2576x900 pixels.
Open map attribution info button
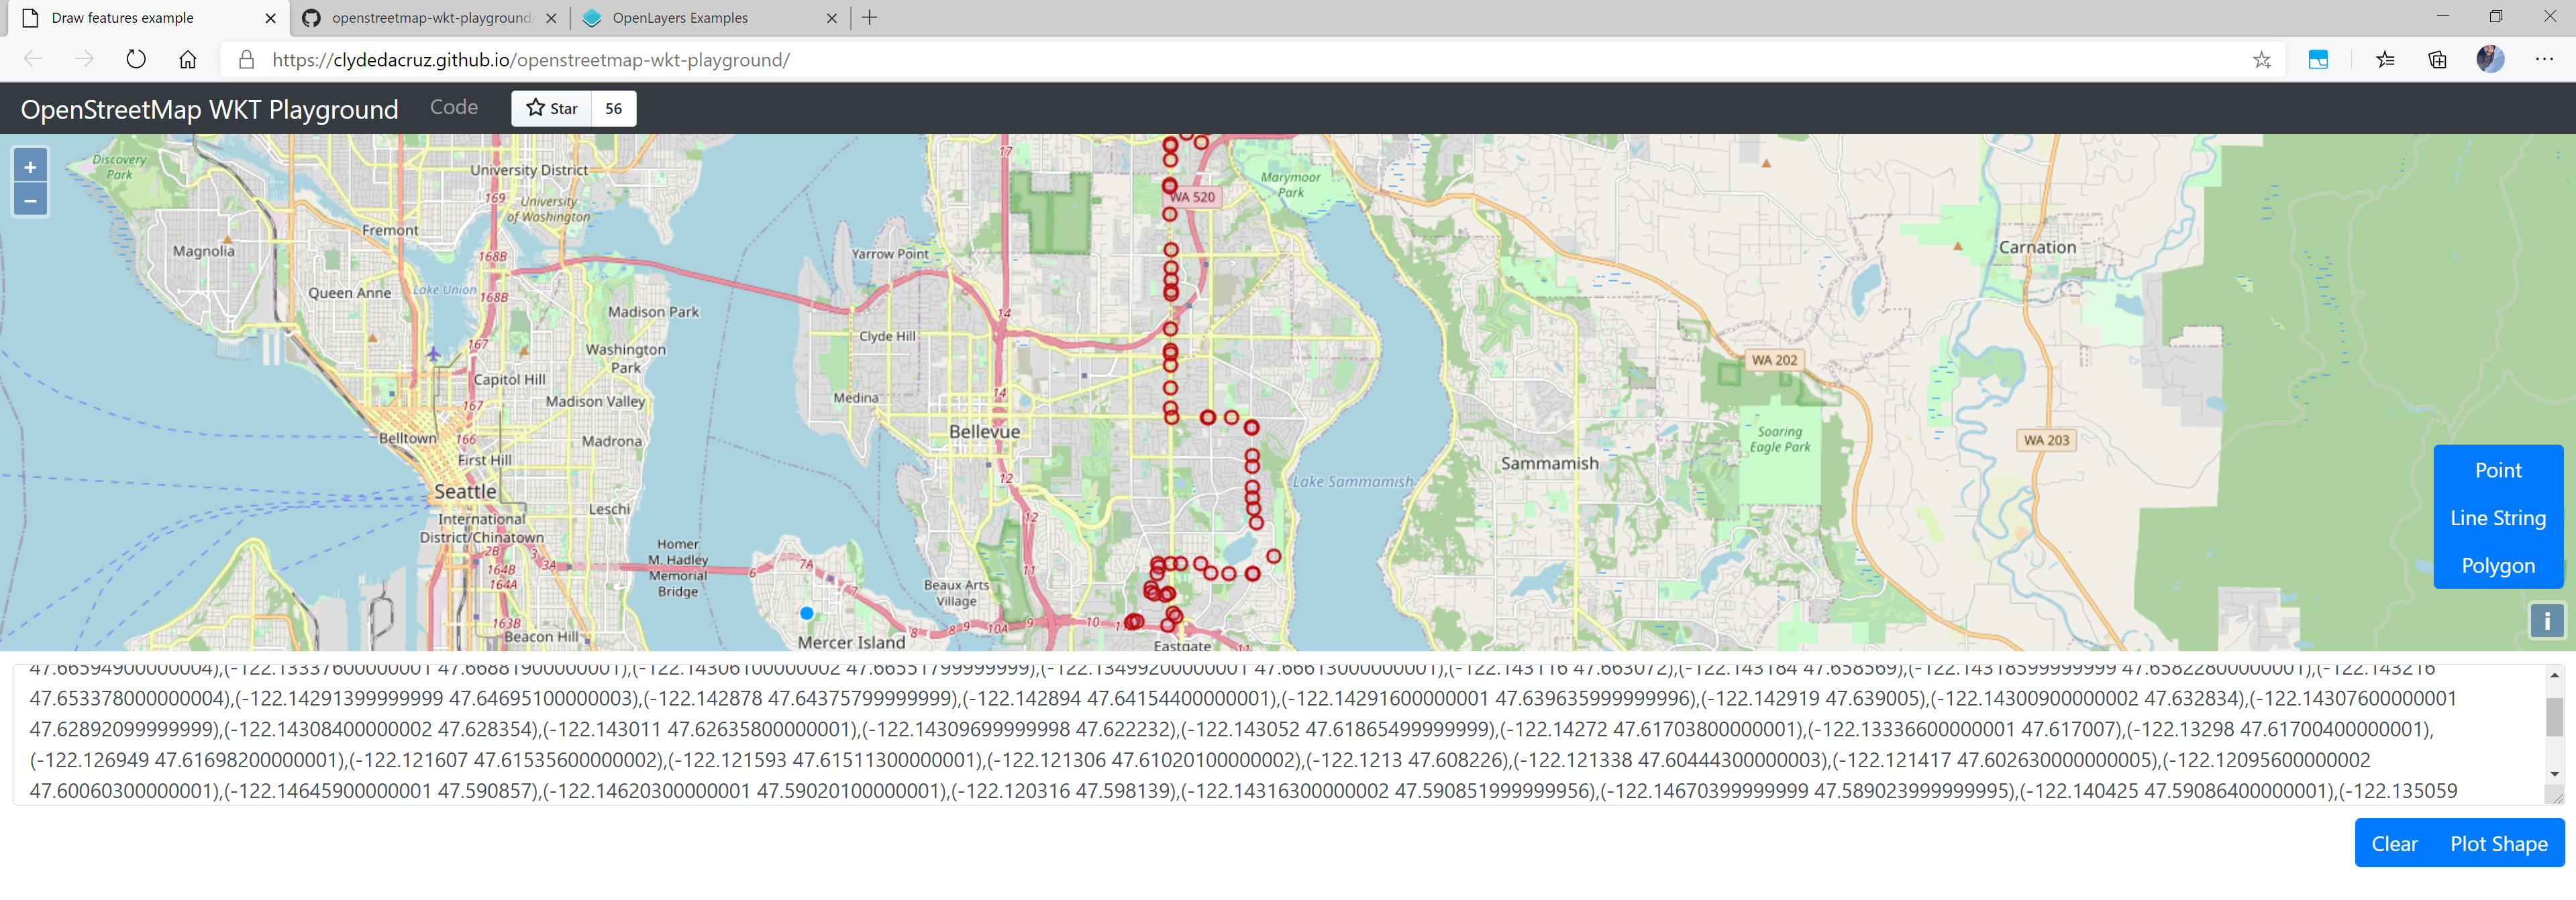[x=2546, y=621]
